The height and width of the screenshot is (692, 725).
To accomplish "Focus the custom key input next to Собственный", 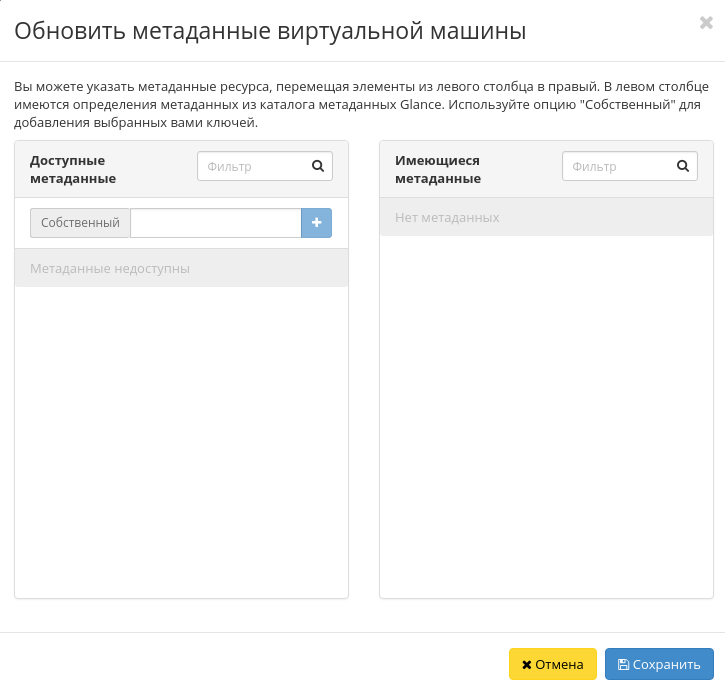I will [x=215, y=223].
